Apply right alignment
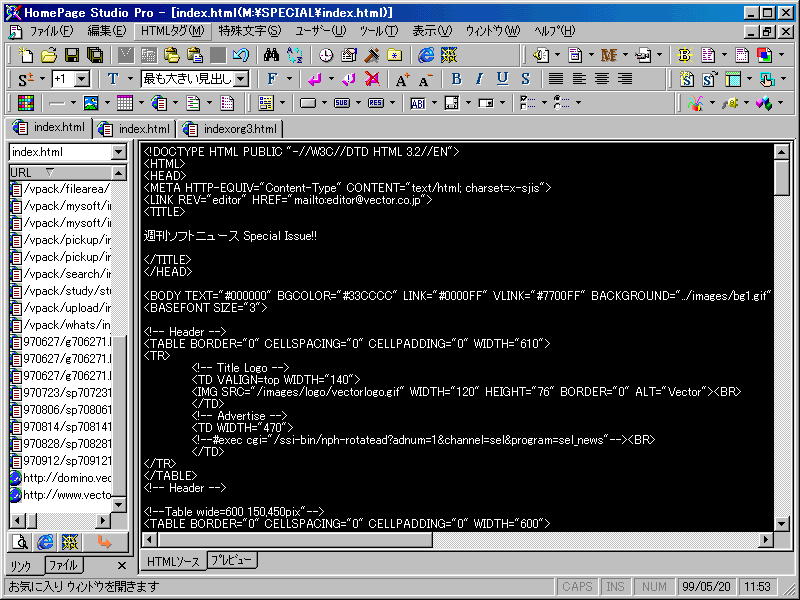This screenshot has height=600, width=800. (x=625, y=79)
